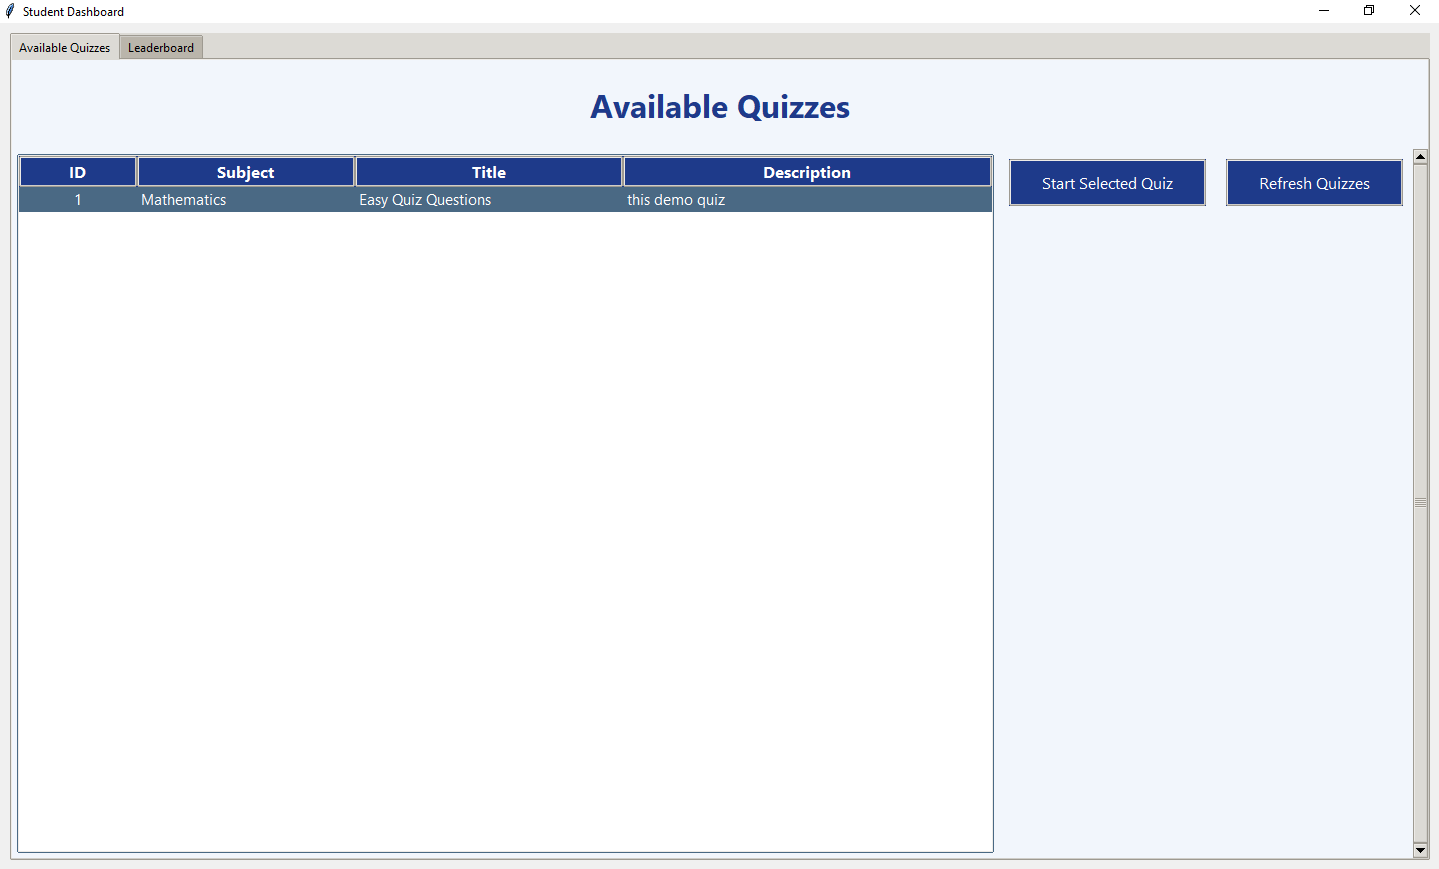Click the Available Quizzes heading

[x=719, y=107]
